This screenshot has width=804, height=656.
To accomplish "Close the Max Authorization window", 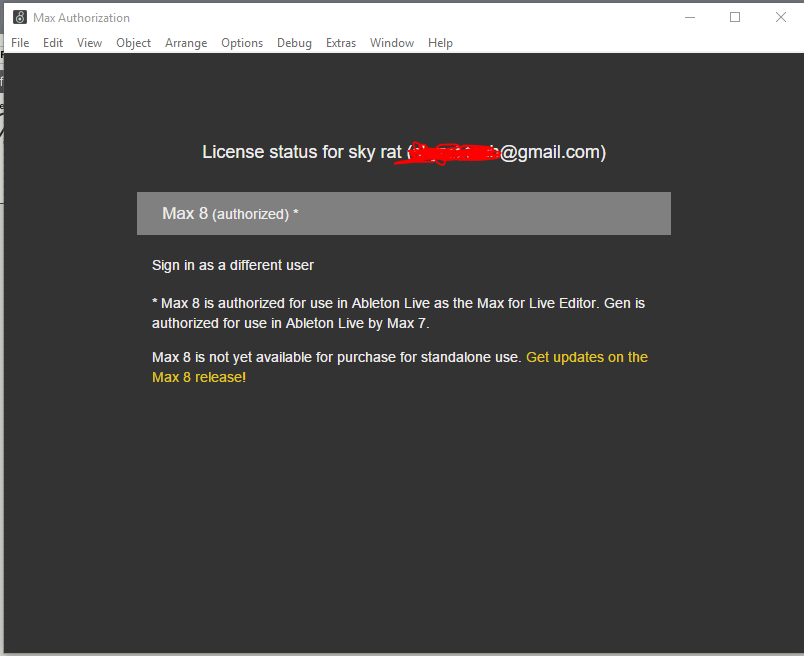I will tap(781, 17).
